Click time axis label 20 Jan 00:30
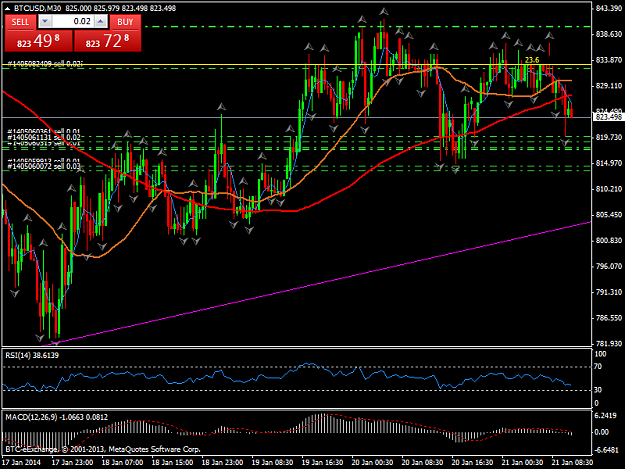Viewport: 625px width, 469px height. coord(372,462)
